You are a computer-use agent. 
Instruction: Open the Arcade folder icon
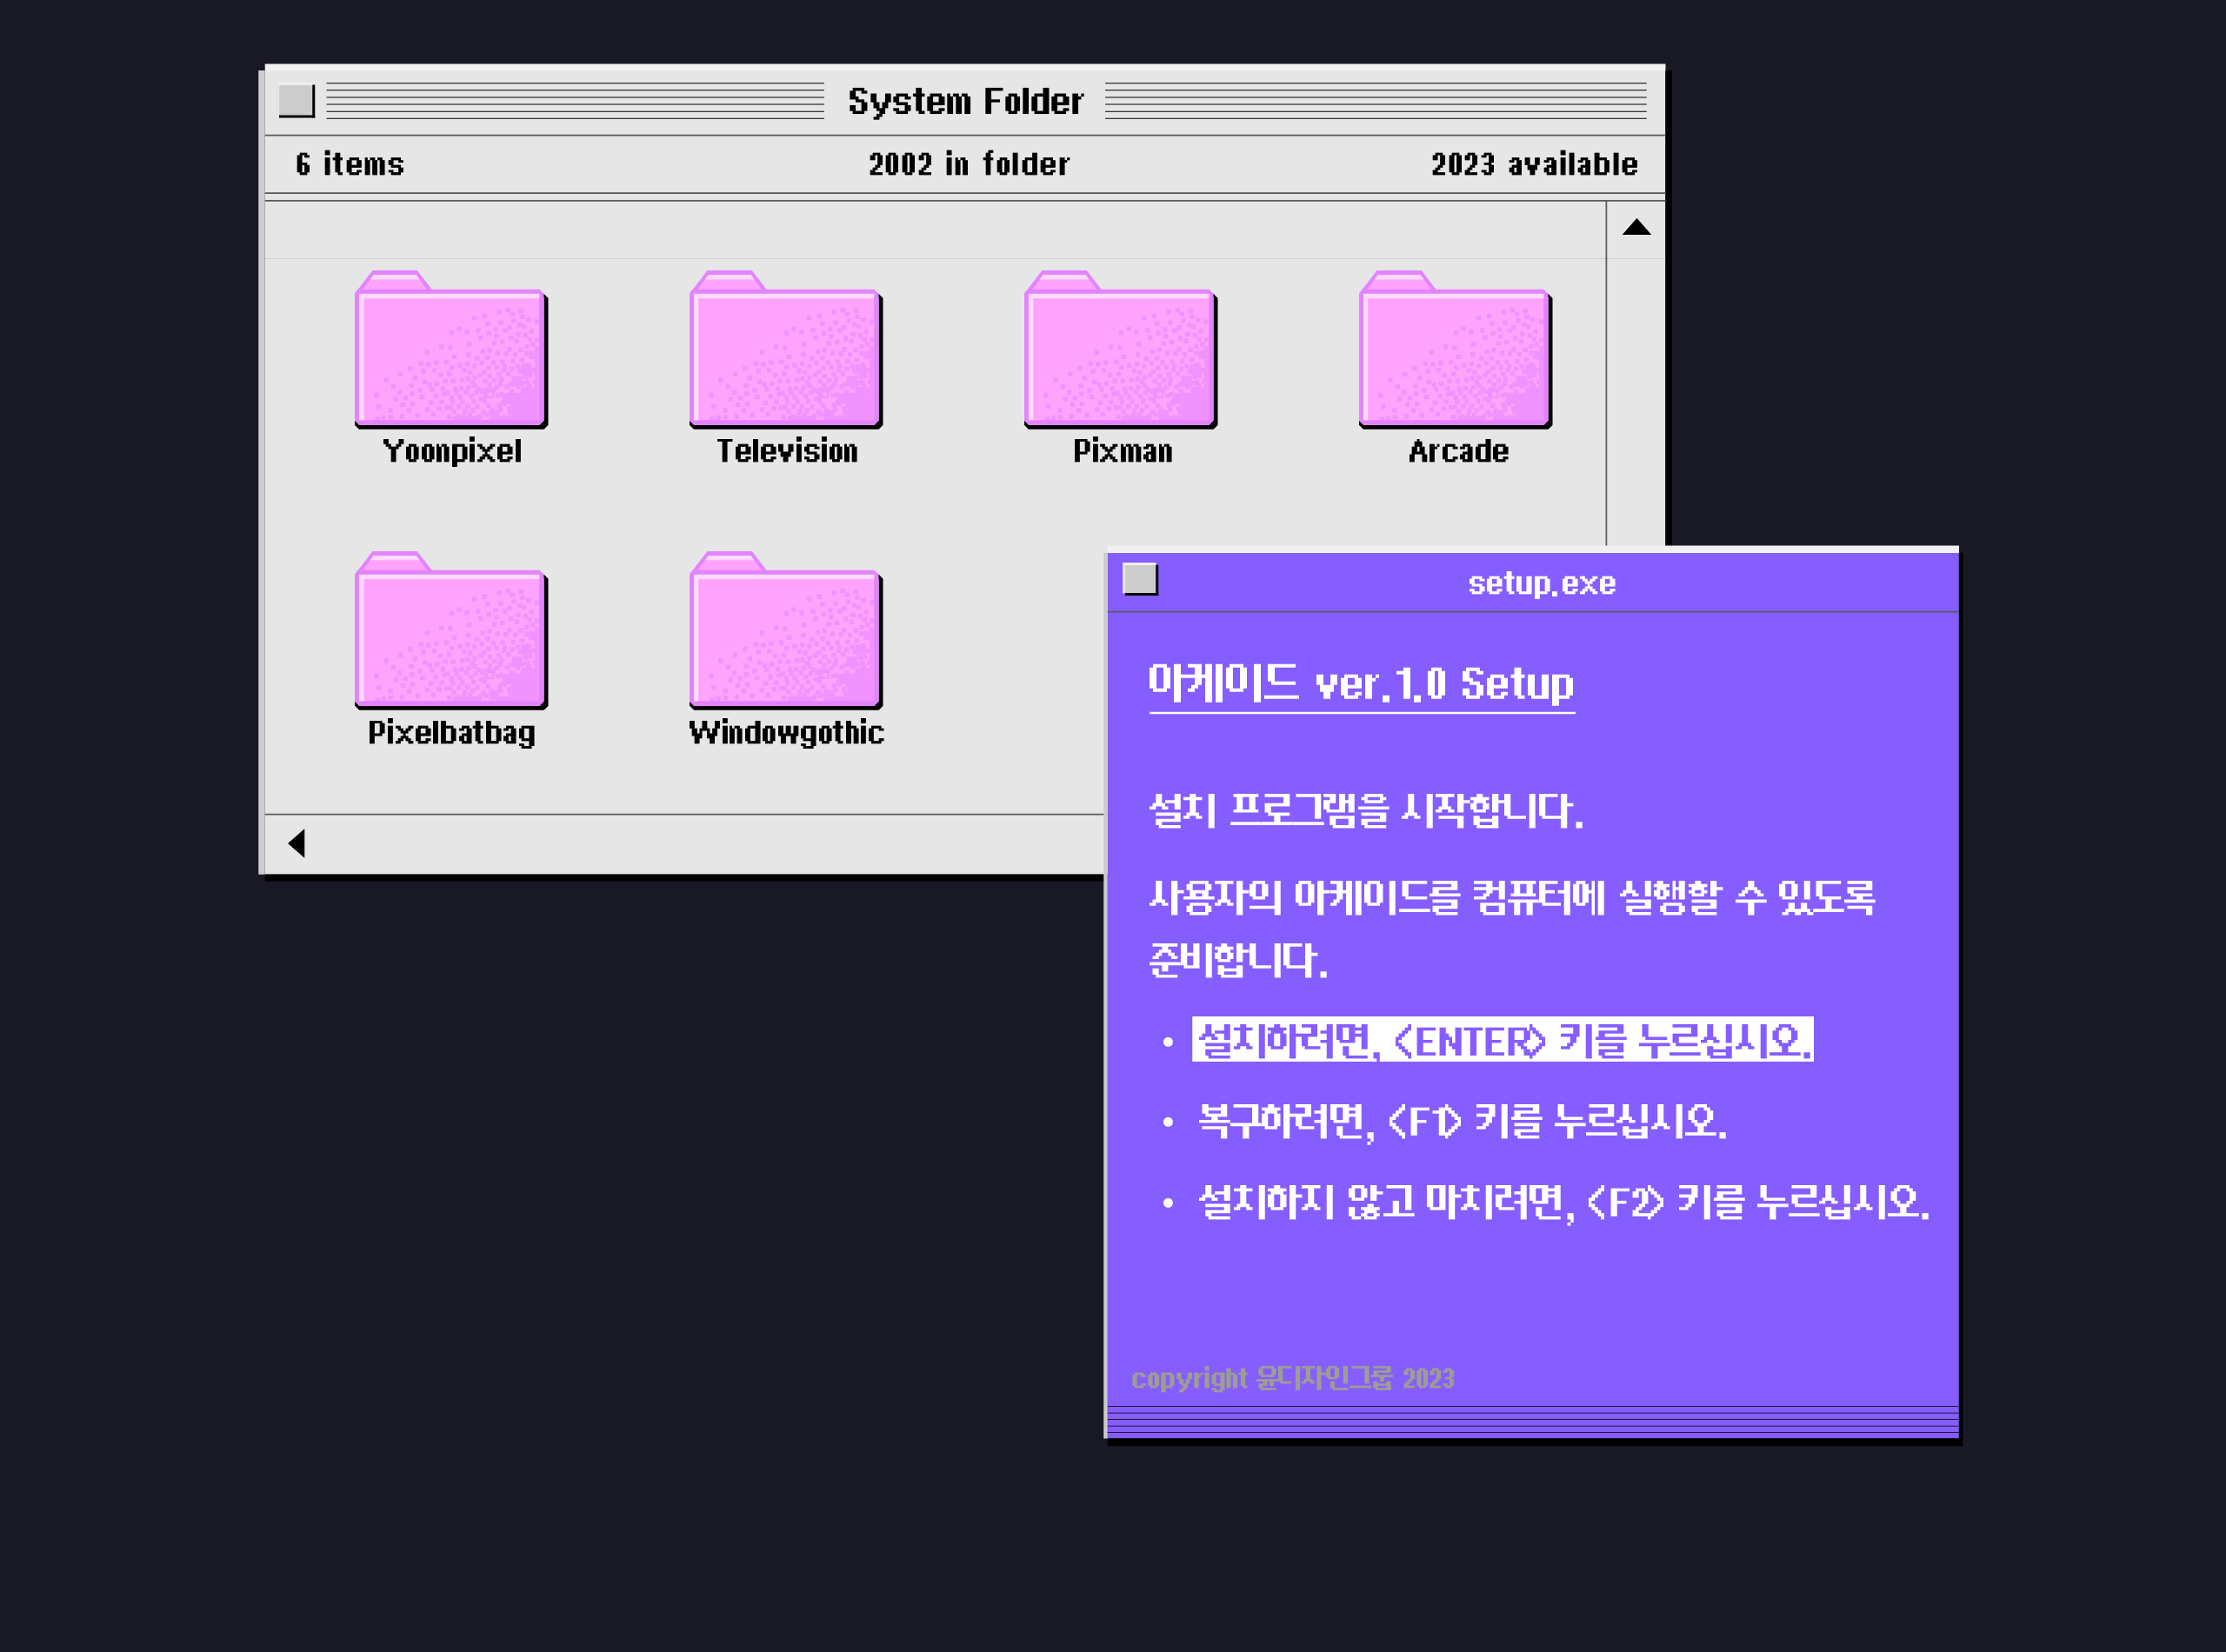click(1456, 349)
